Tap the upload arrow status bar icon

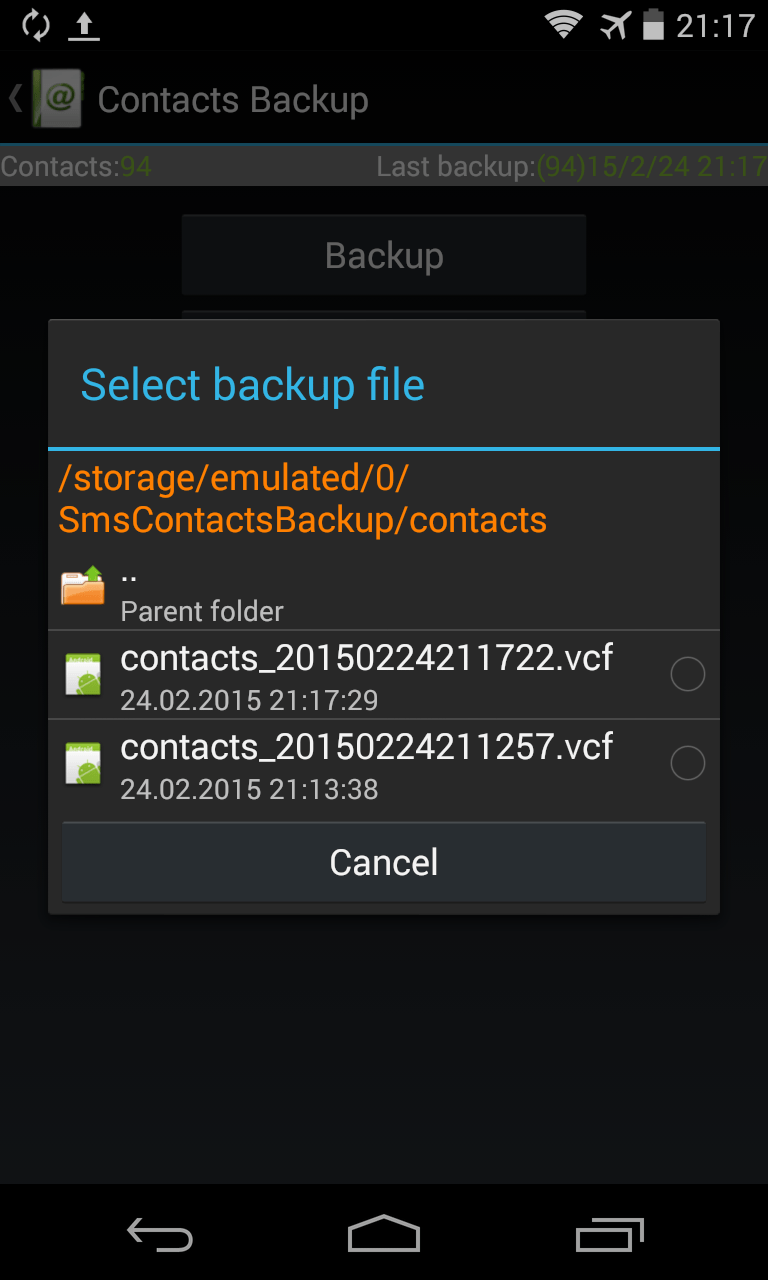click(x=84, y=26)
